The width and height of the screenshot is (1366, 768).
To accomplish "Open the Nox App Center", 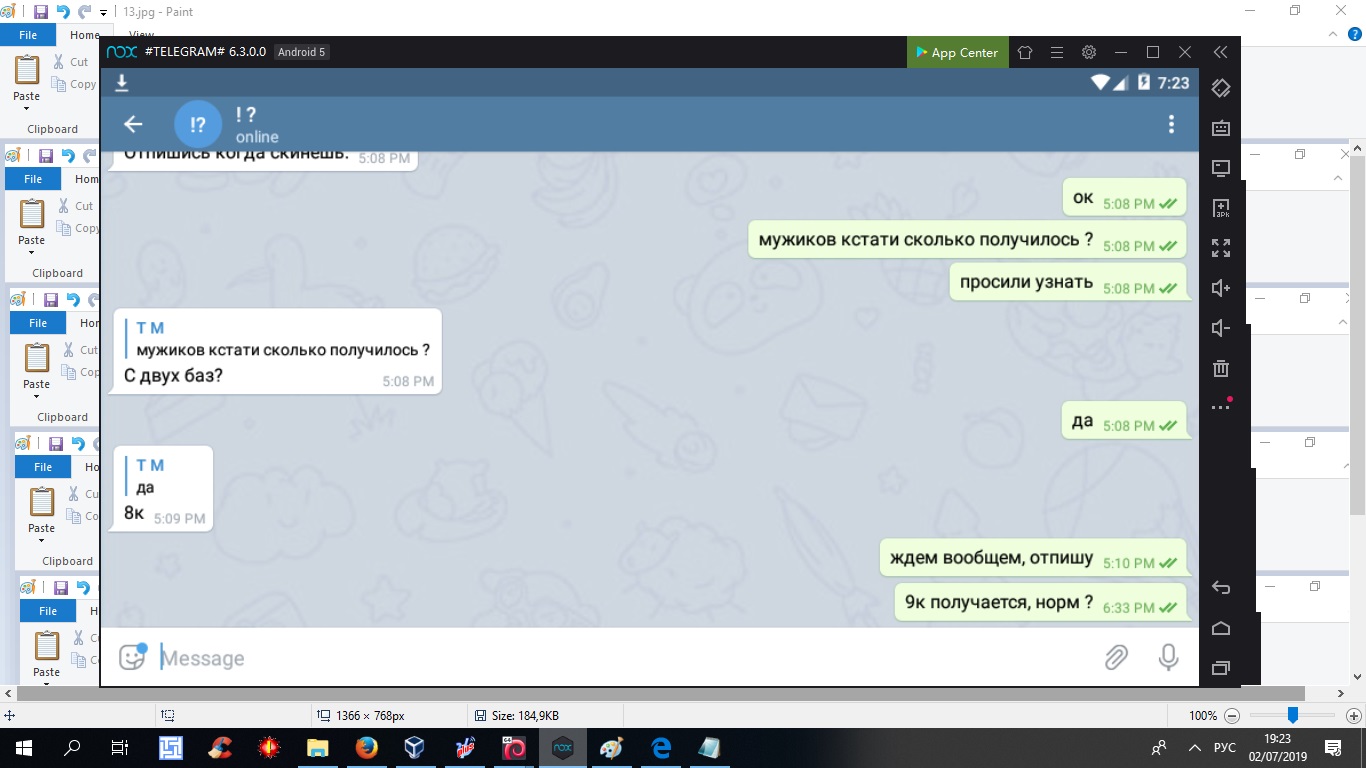I will point(956,53).
